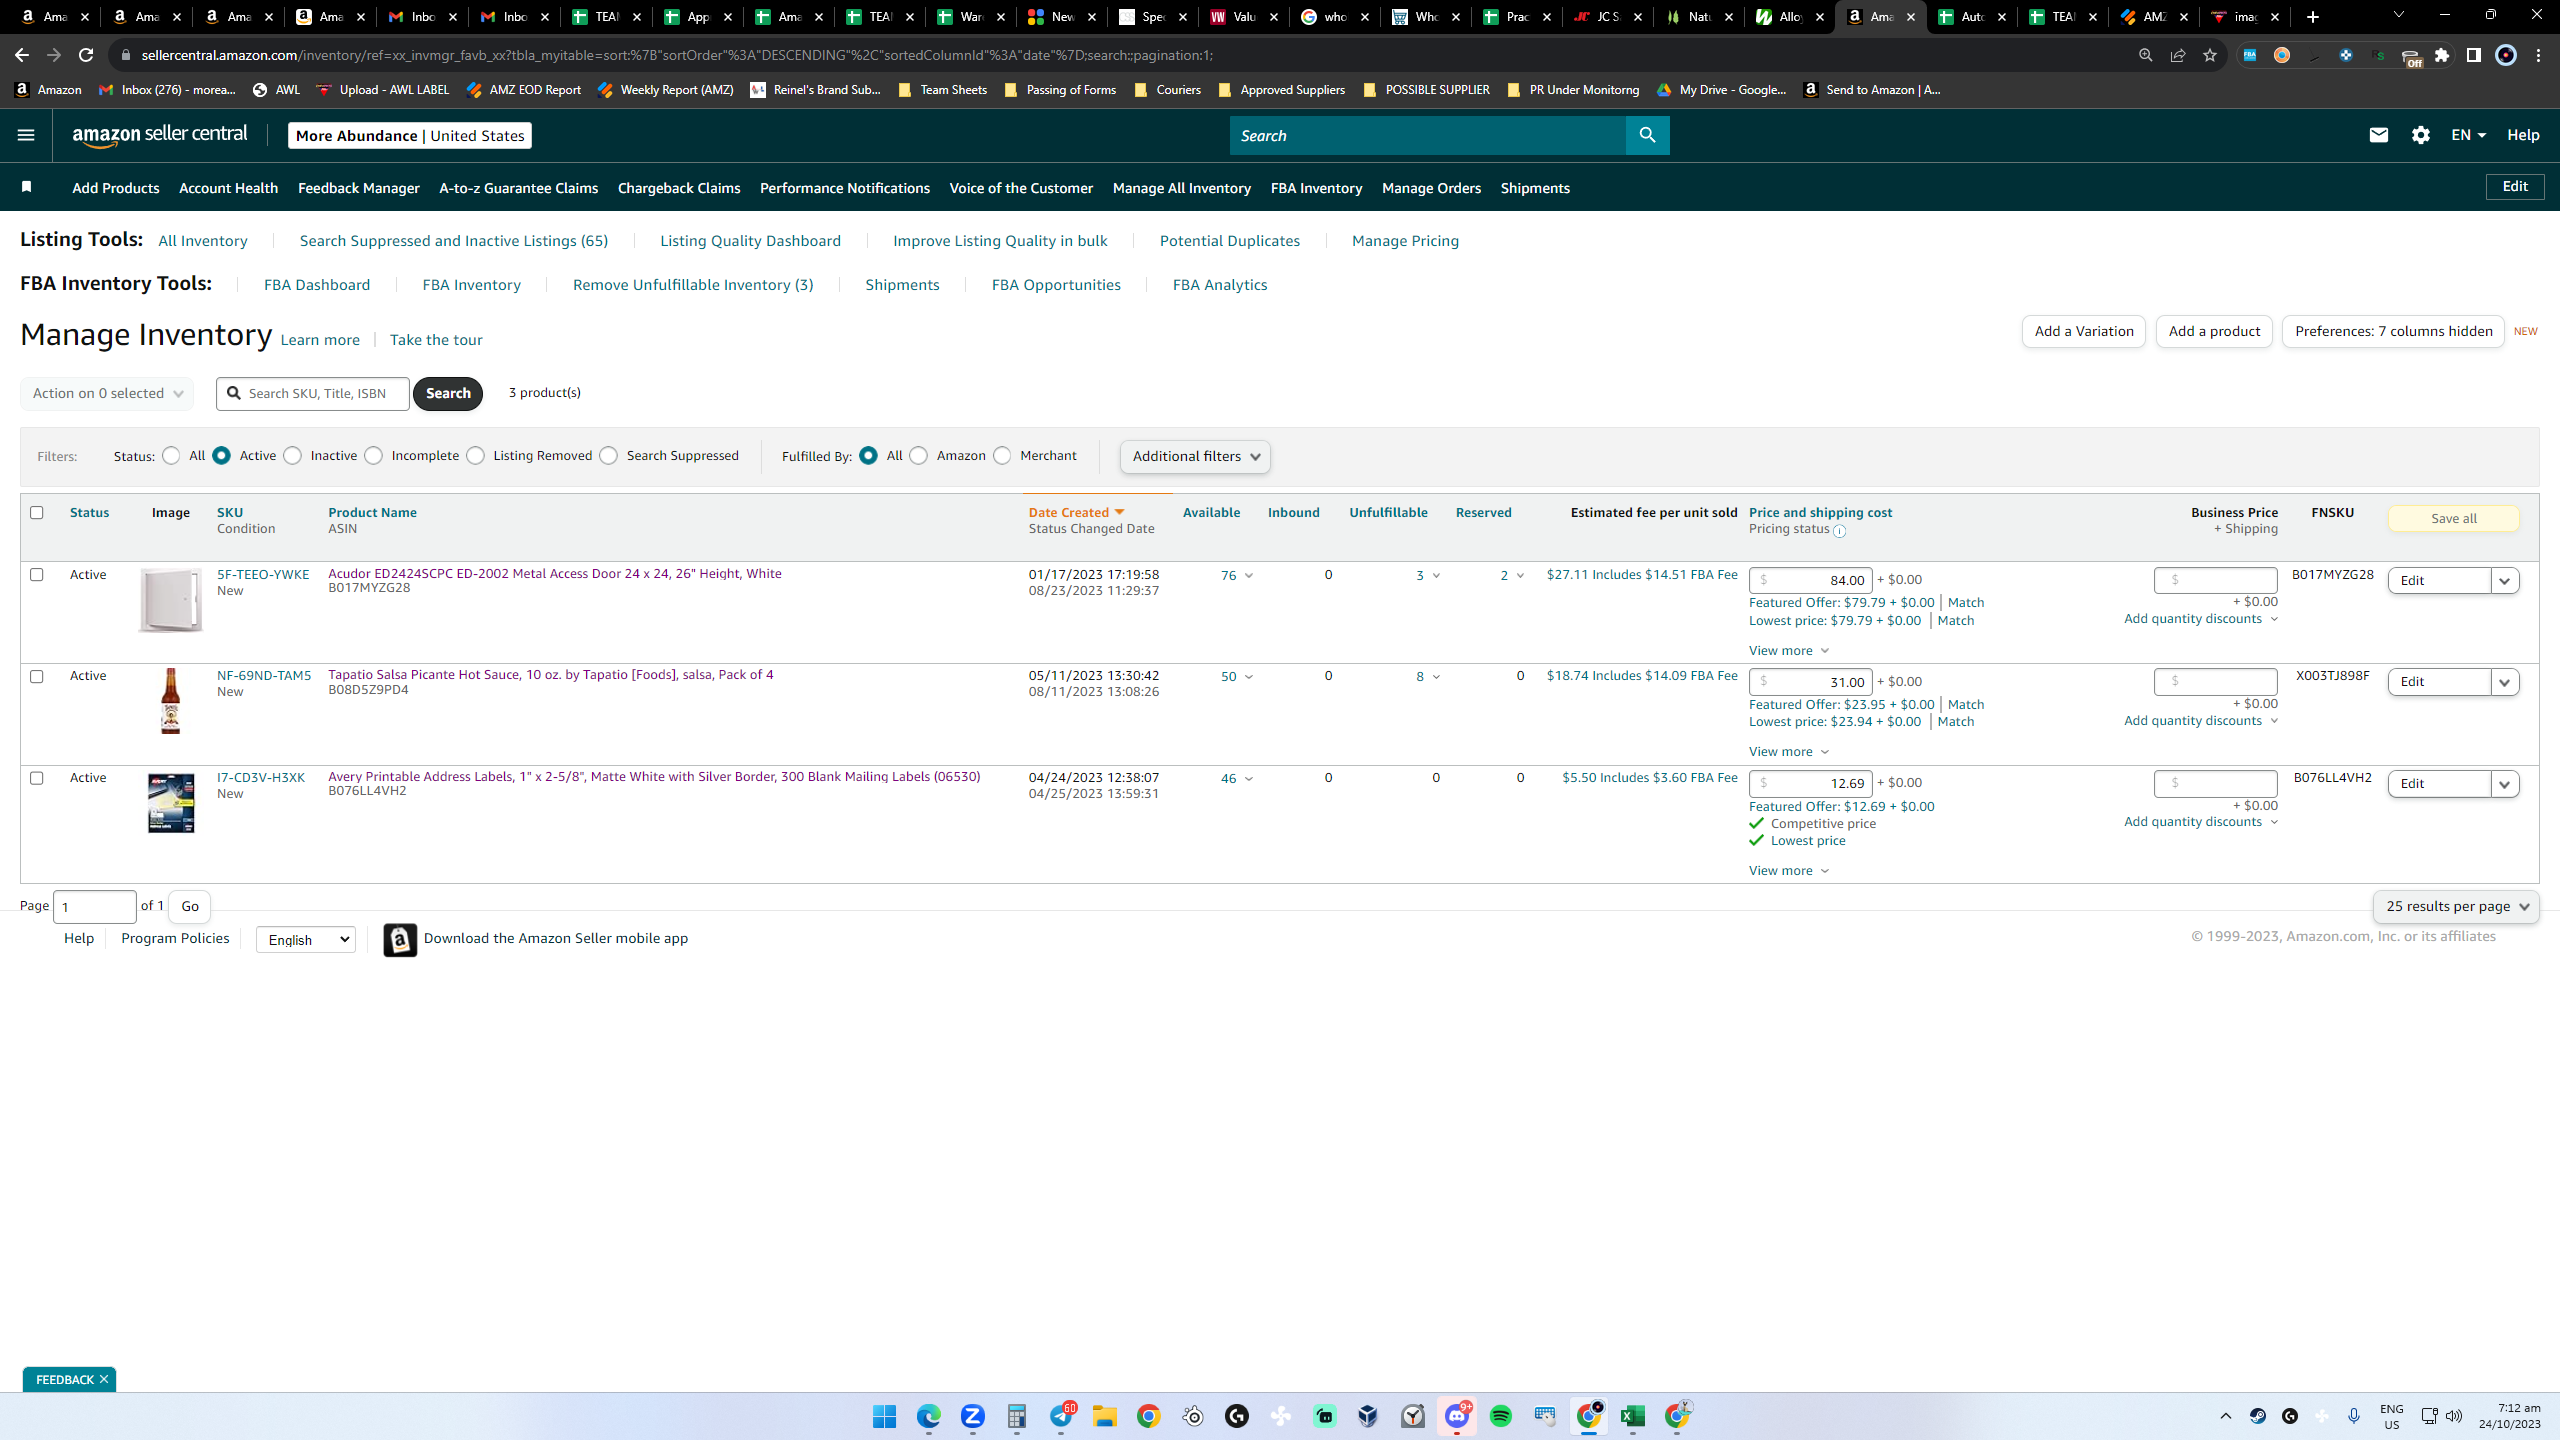
Task: Open new browser tab with plus button
Action: coord(2313,17)
